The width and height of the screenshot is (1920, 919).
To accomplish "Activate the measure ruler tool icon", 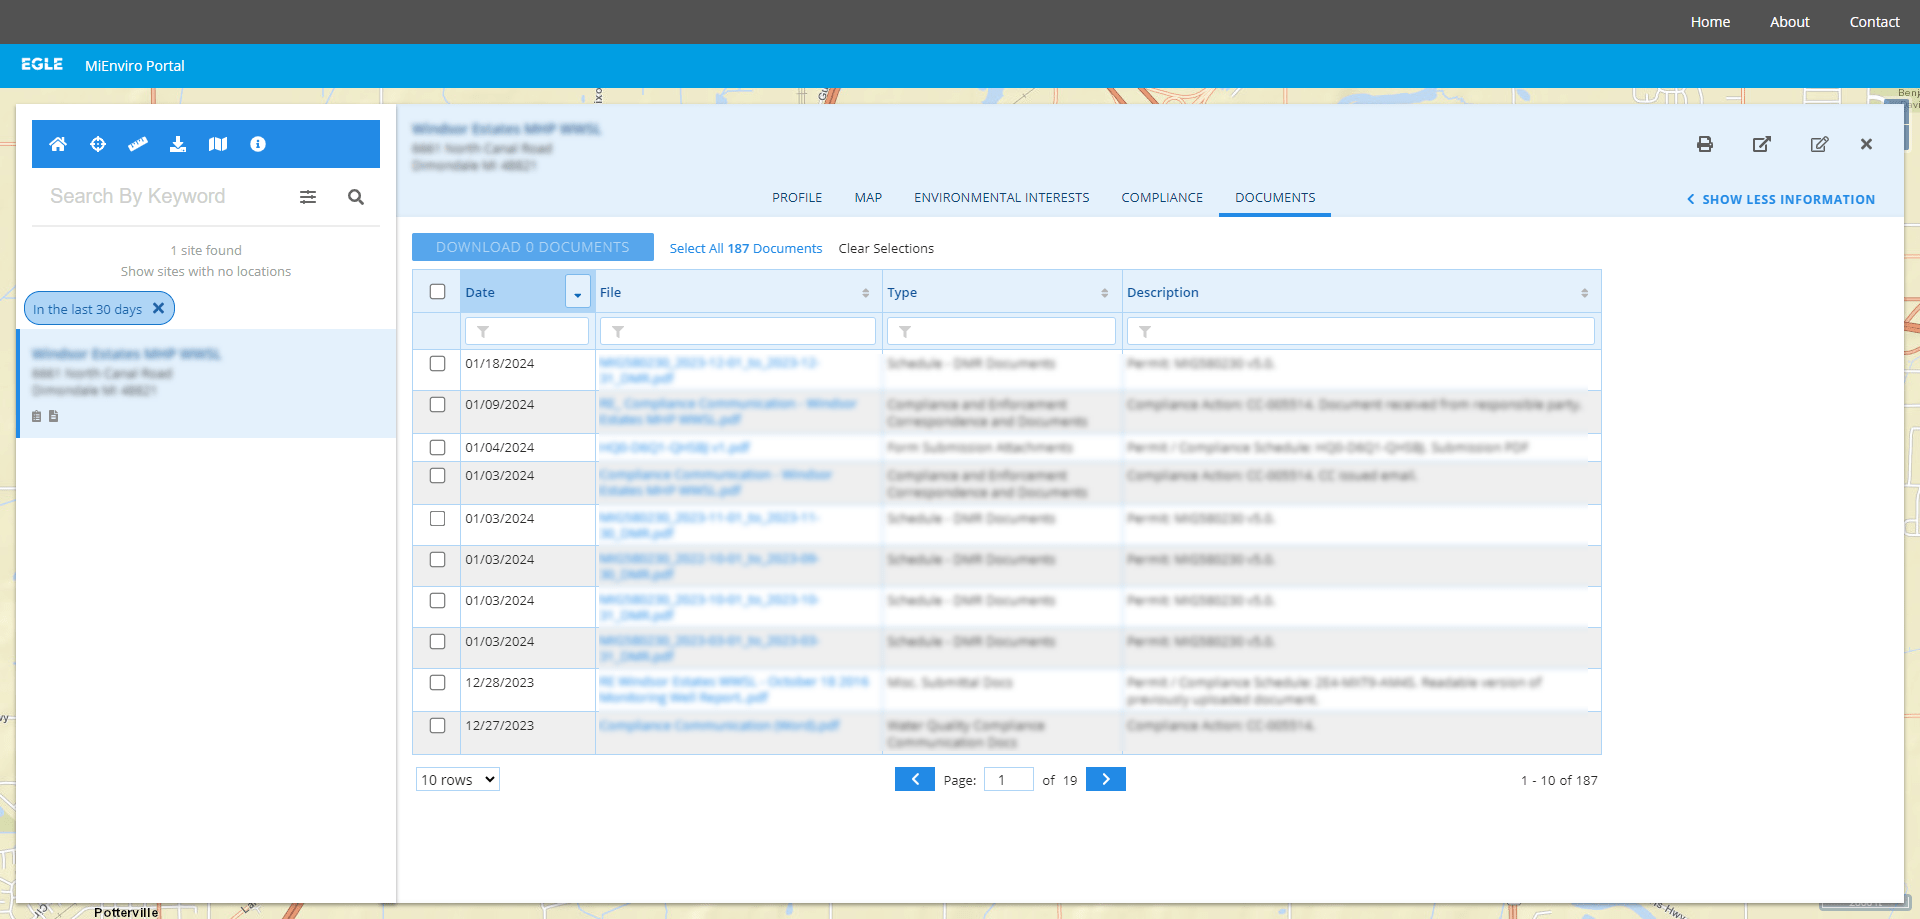I will (138, 144).
